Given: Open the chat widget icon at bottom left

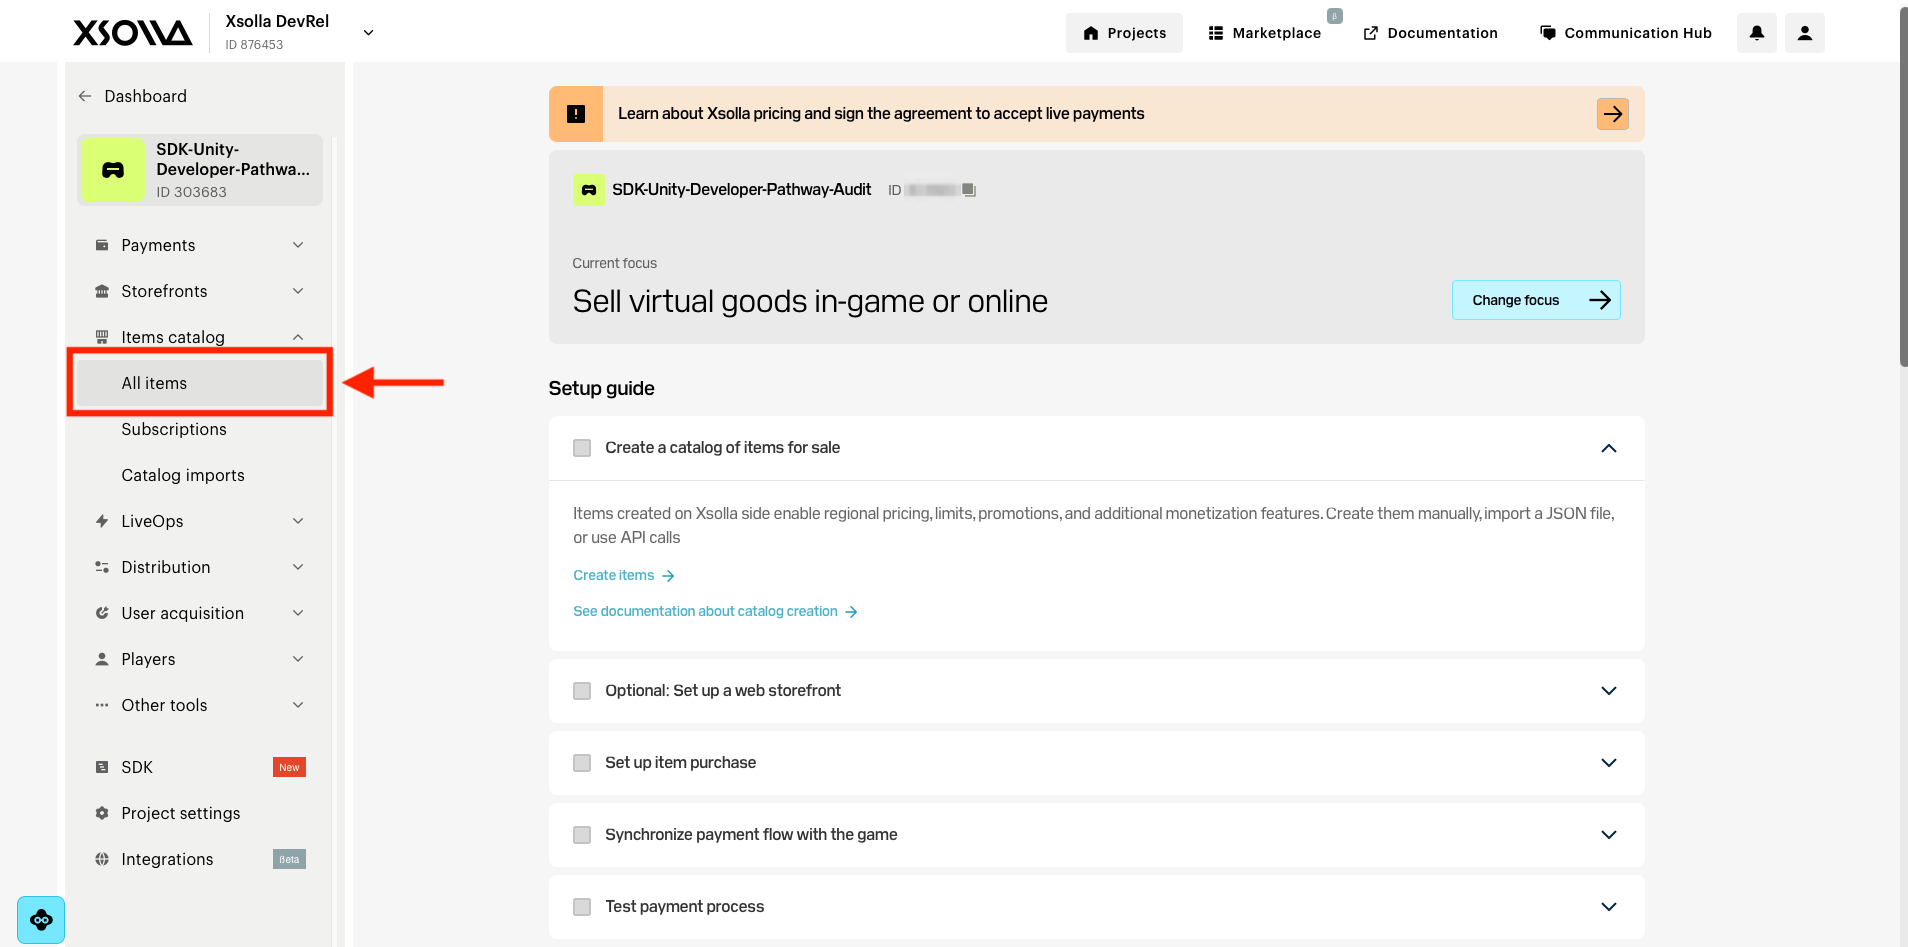Looking at the screenshot, I should pos(41,920).
